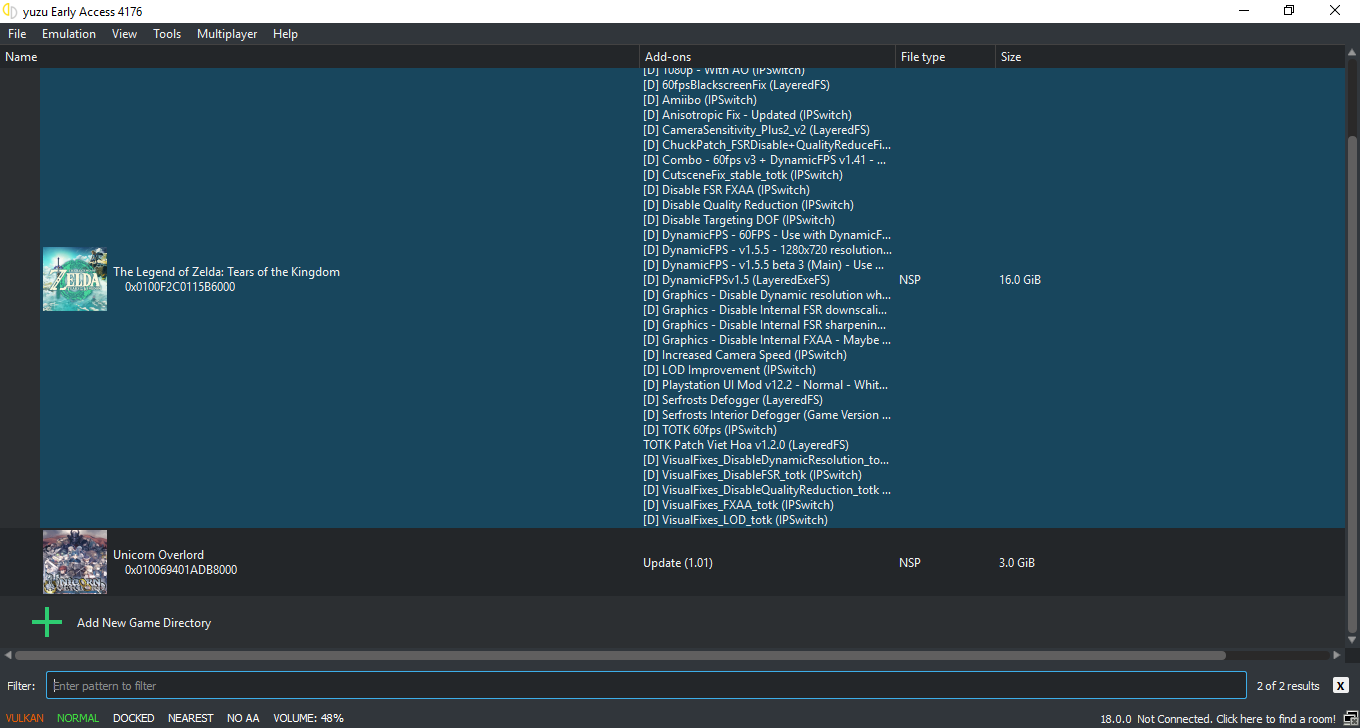The height and width of the screenshot is (728, 1360).
Task: Click the Serfrosts Defogger (LayeredFS) entry
Action: (733, 400)
